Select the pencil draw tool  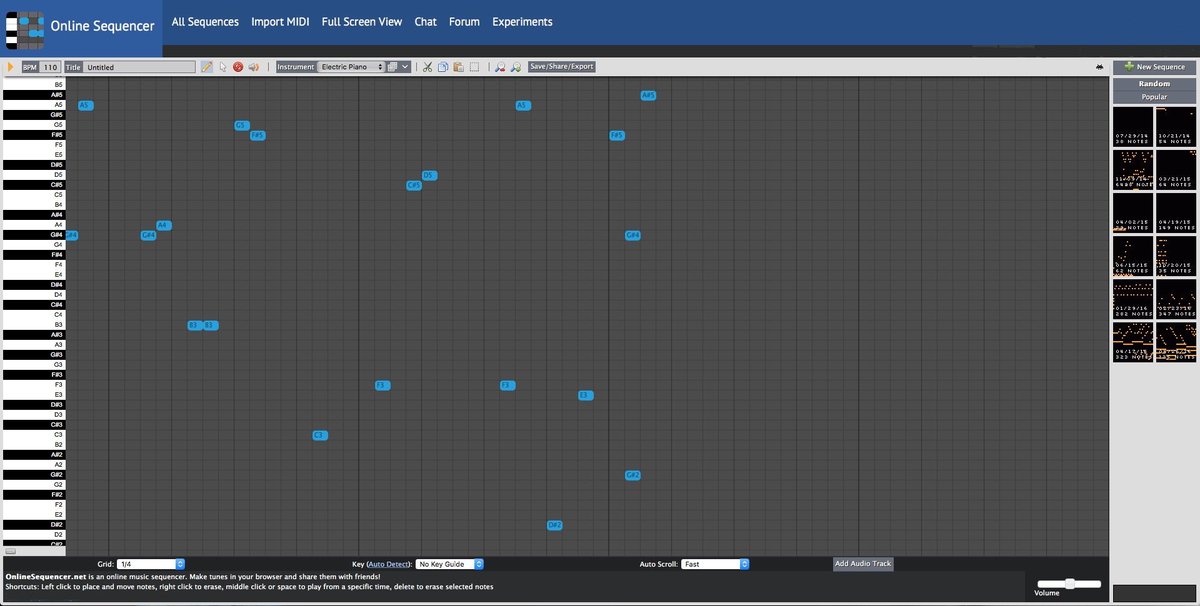click(207, 67)
